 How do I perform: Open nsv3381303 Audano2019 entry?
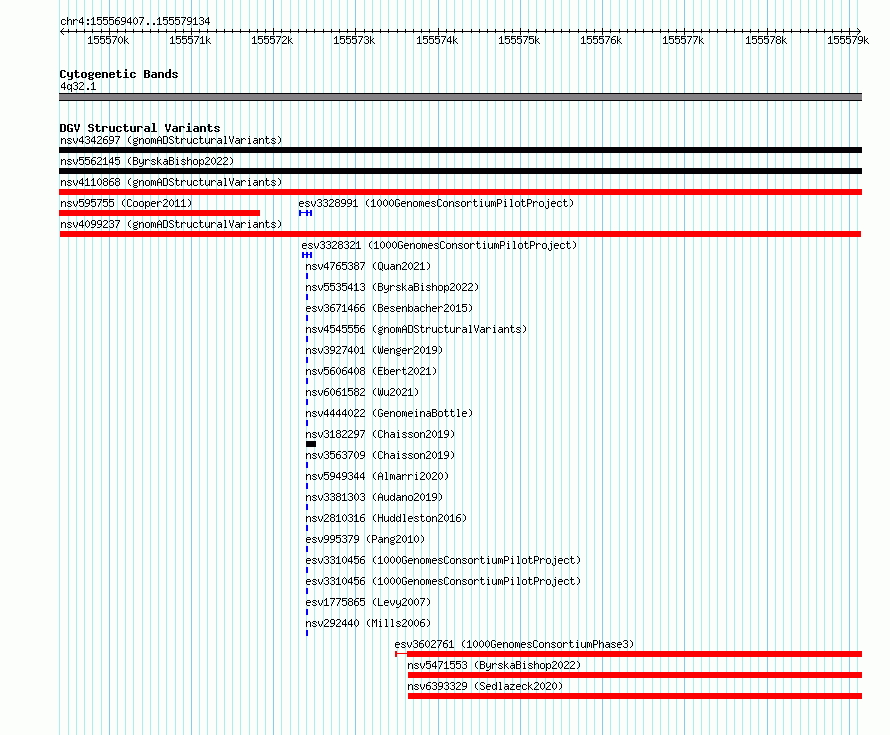click(374, 497)
